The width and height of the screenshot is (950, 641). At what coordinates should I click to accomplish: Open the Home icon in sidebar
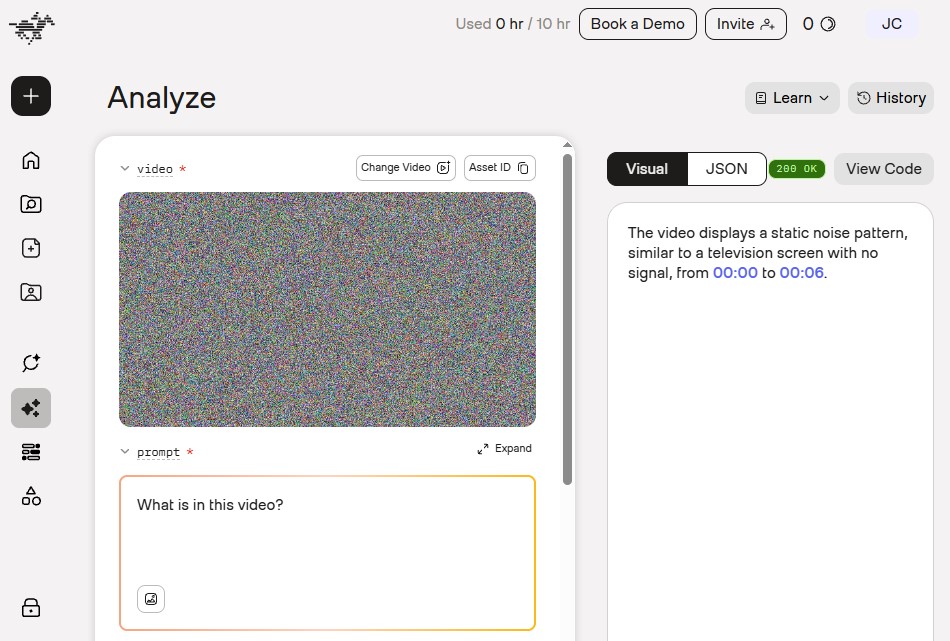[x=31, y=160]
